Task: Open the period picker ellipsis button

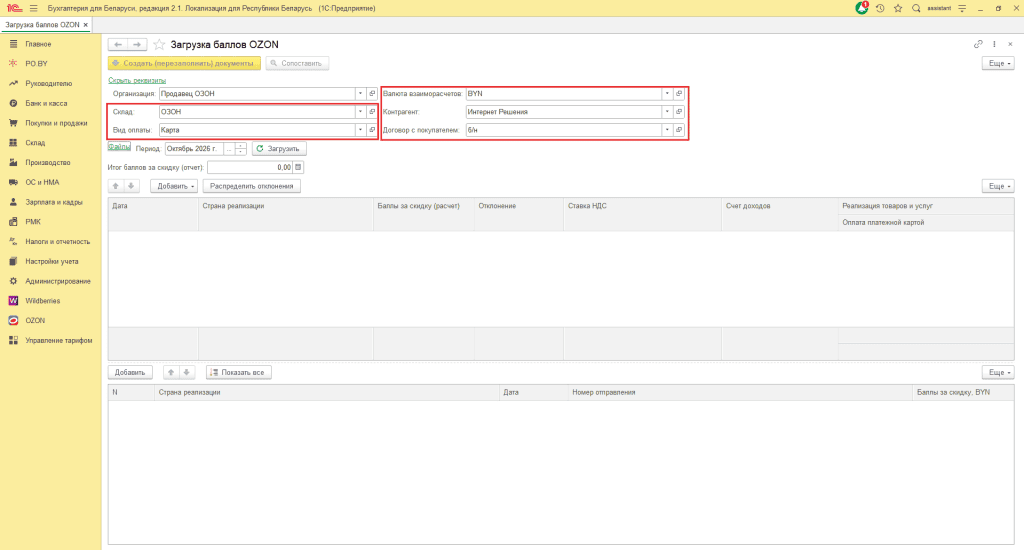Action: click(229, 149)
